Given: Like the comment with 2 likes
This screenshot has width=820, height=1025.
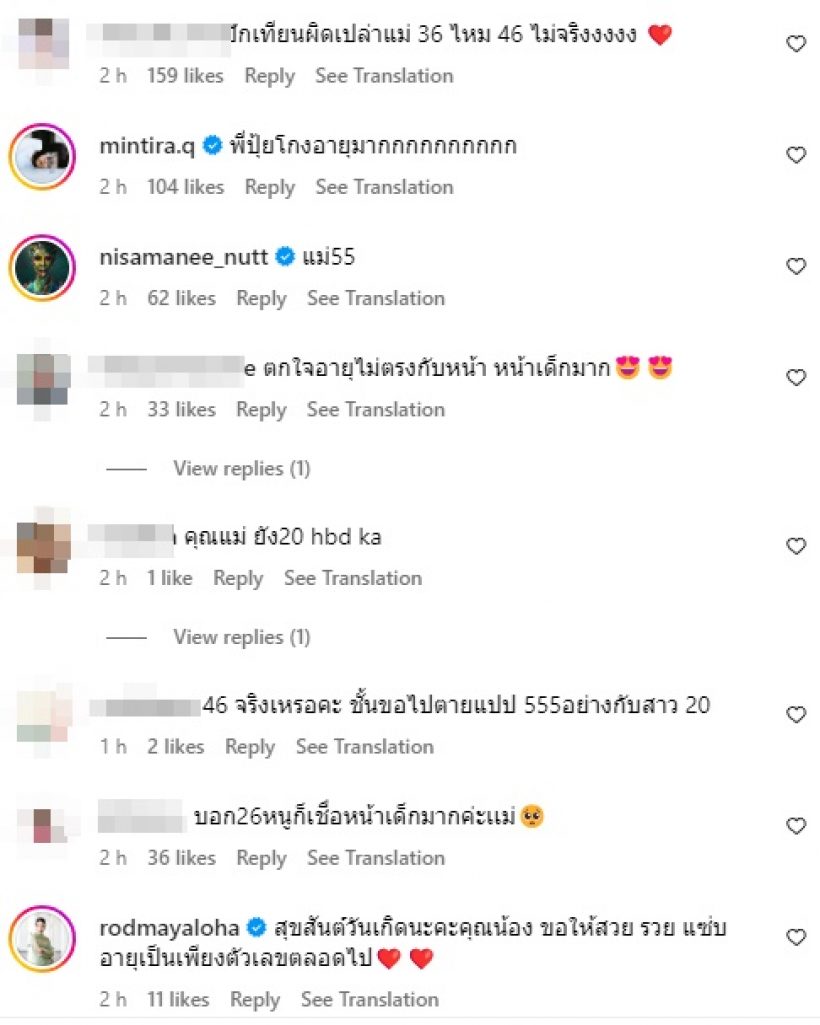Looking at the screenshot, I should (796, 714).
